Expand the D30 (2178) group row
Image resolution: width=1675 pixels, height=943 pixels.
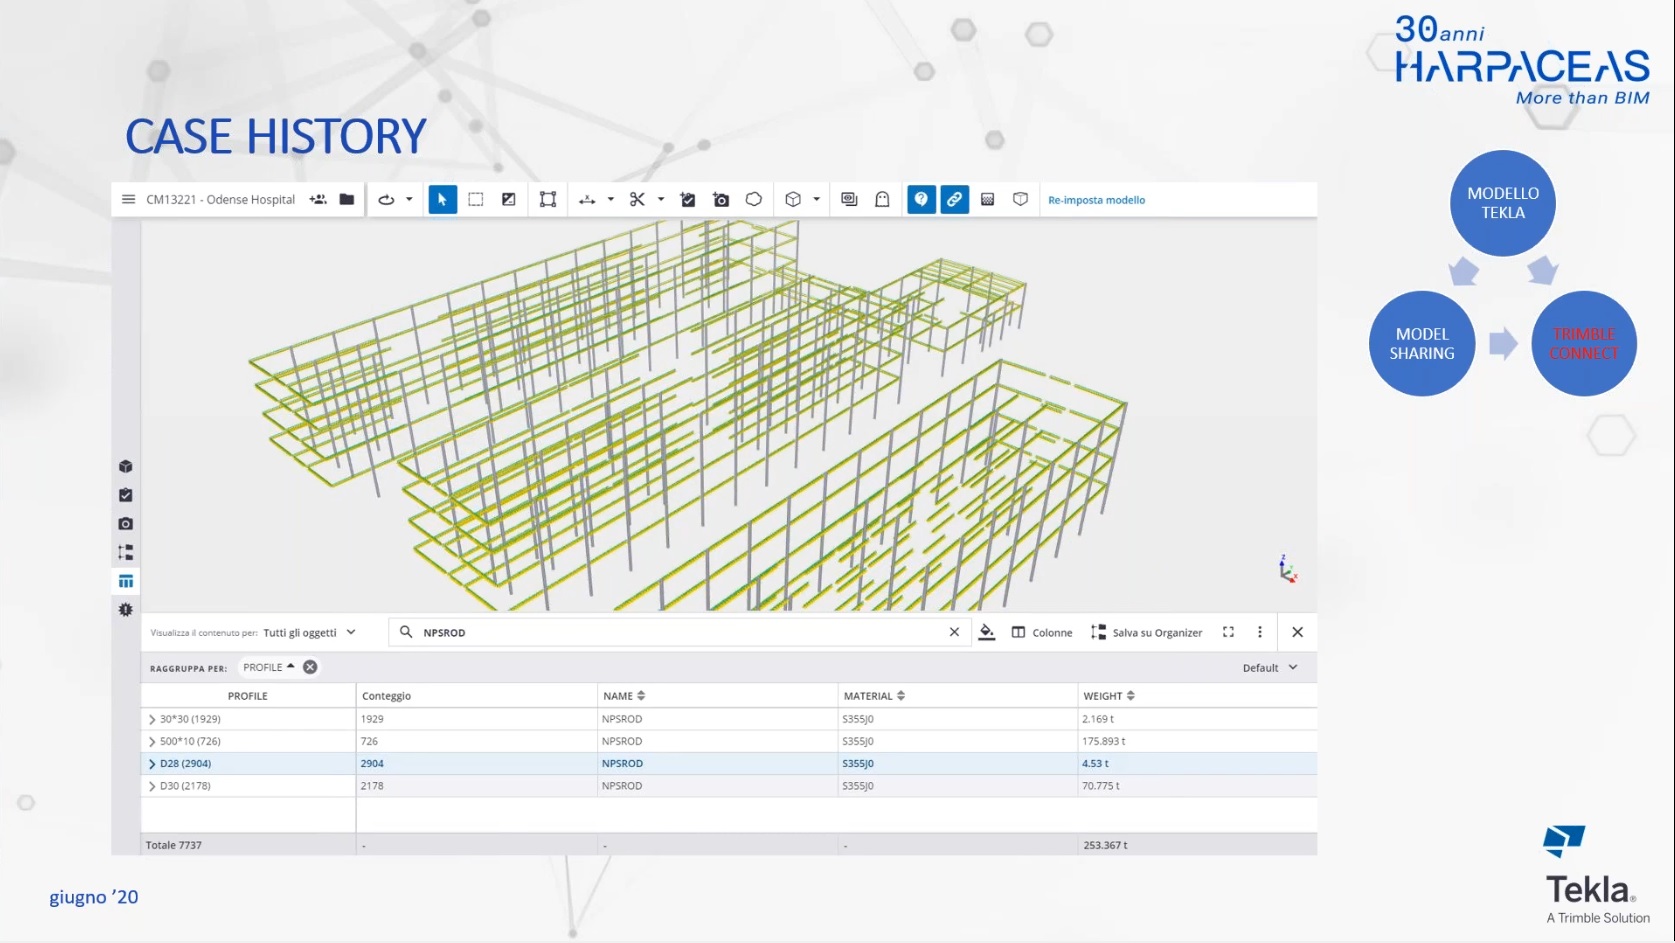pyautogui.click(x=152, y=786)
